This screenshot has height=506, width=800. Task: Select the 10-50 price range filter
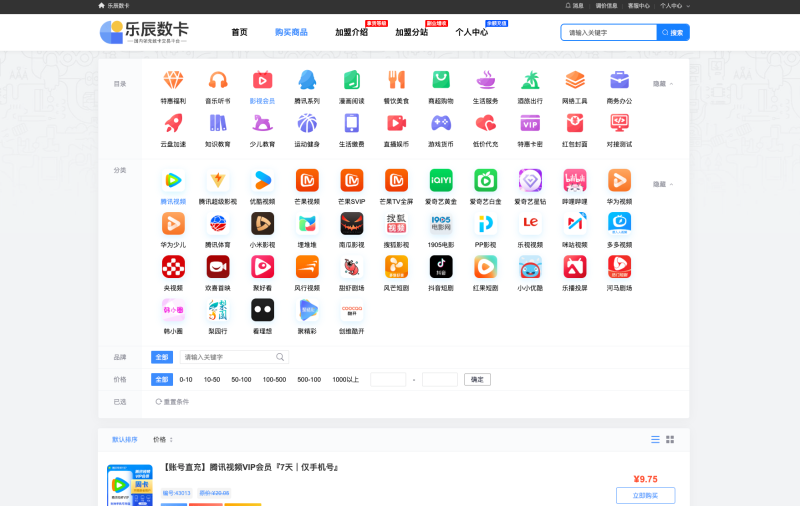[x=212, y=380]
